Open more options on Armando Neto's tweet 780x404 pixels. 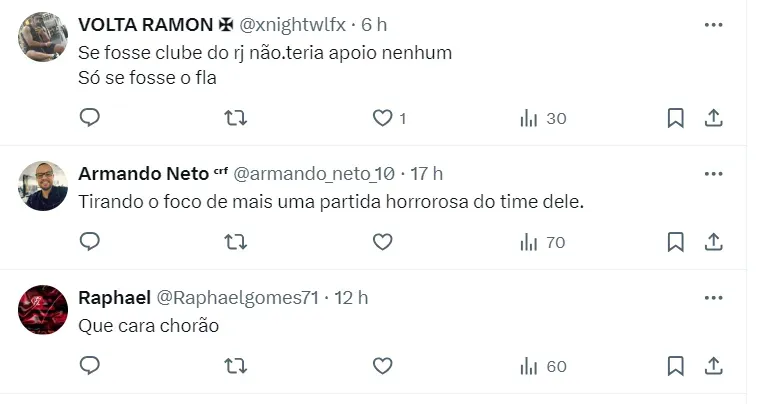pyautogui.click(x=713, y=173)
